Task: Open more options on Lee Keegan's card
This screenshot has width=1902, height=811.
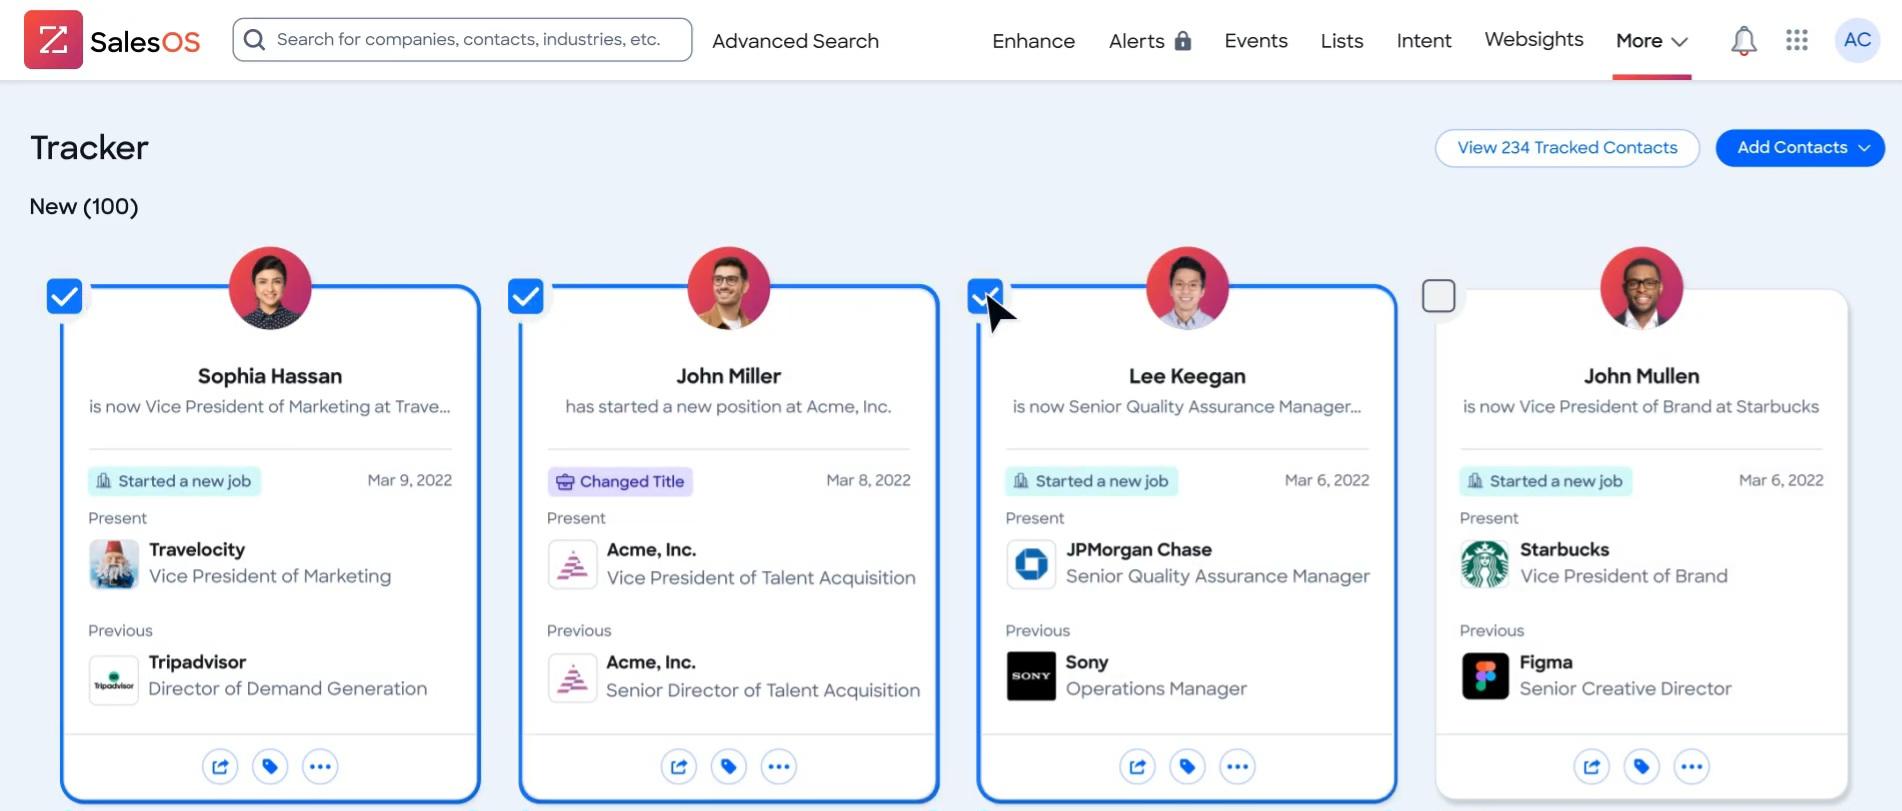Action: click(x=1237, y=767)
